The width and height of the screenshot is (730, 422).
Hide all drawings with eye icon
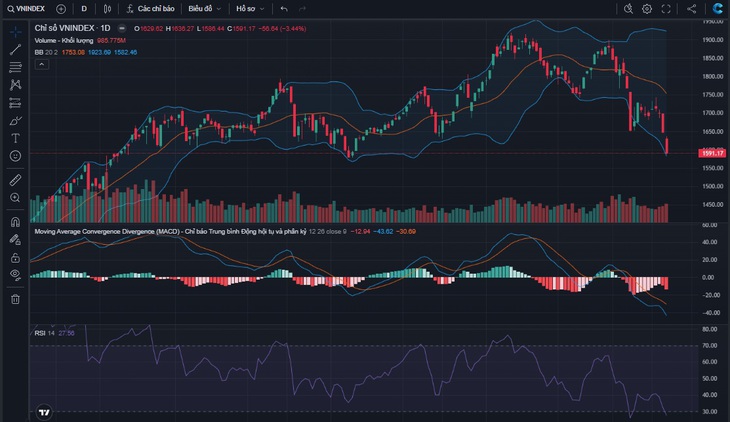pos(15,275)
